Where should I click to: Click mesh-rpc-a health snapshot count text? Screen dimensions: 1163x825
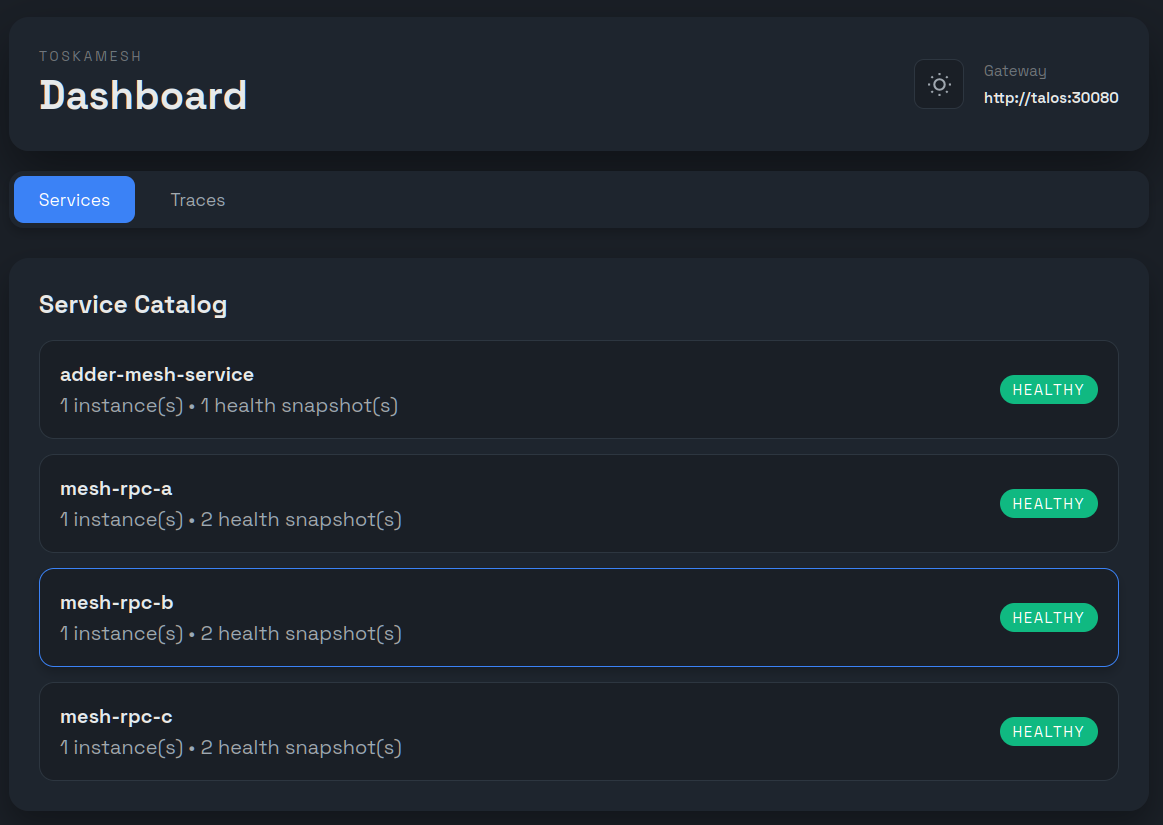300,520
